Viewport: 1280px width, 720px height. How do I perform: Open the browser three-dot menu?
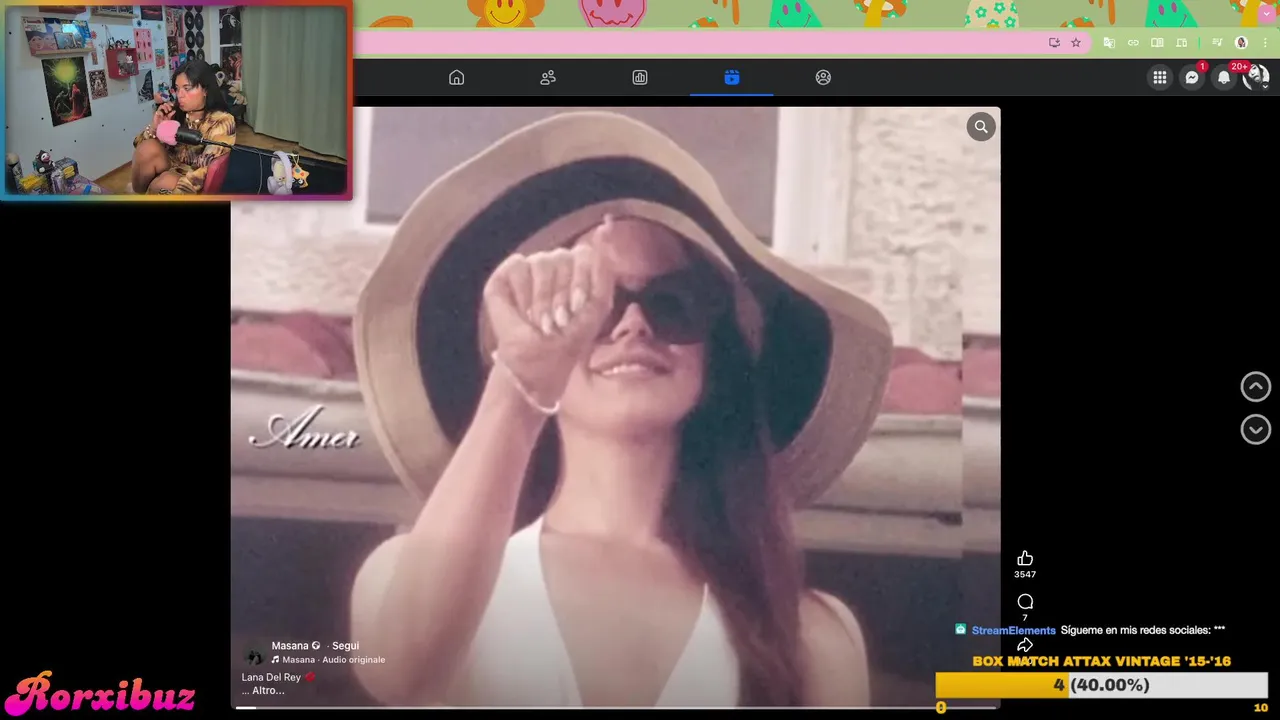click(1266, 42)
